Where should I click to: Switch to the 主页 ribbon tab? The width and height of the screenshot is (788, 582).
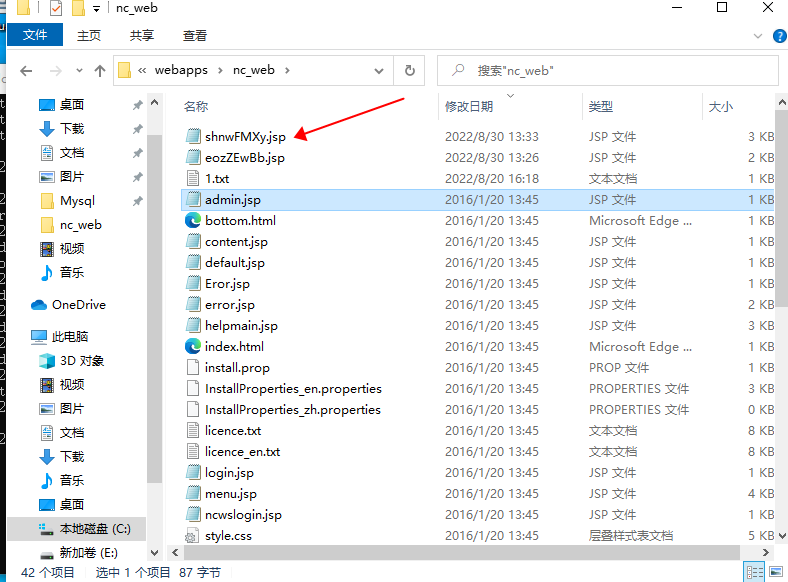tap(89, 35)
